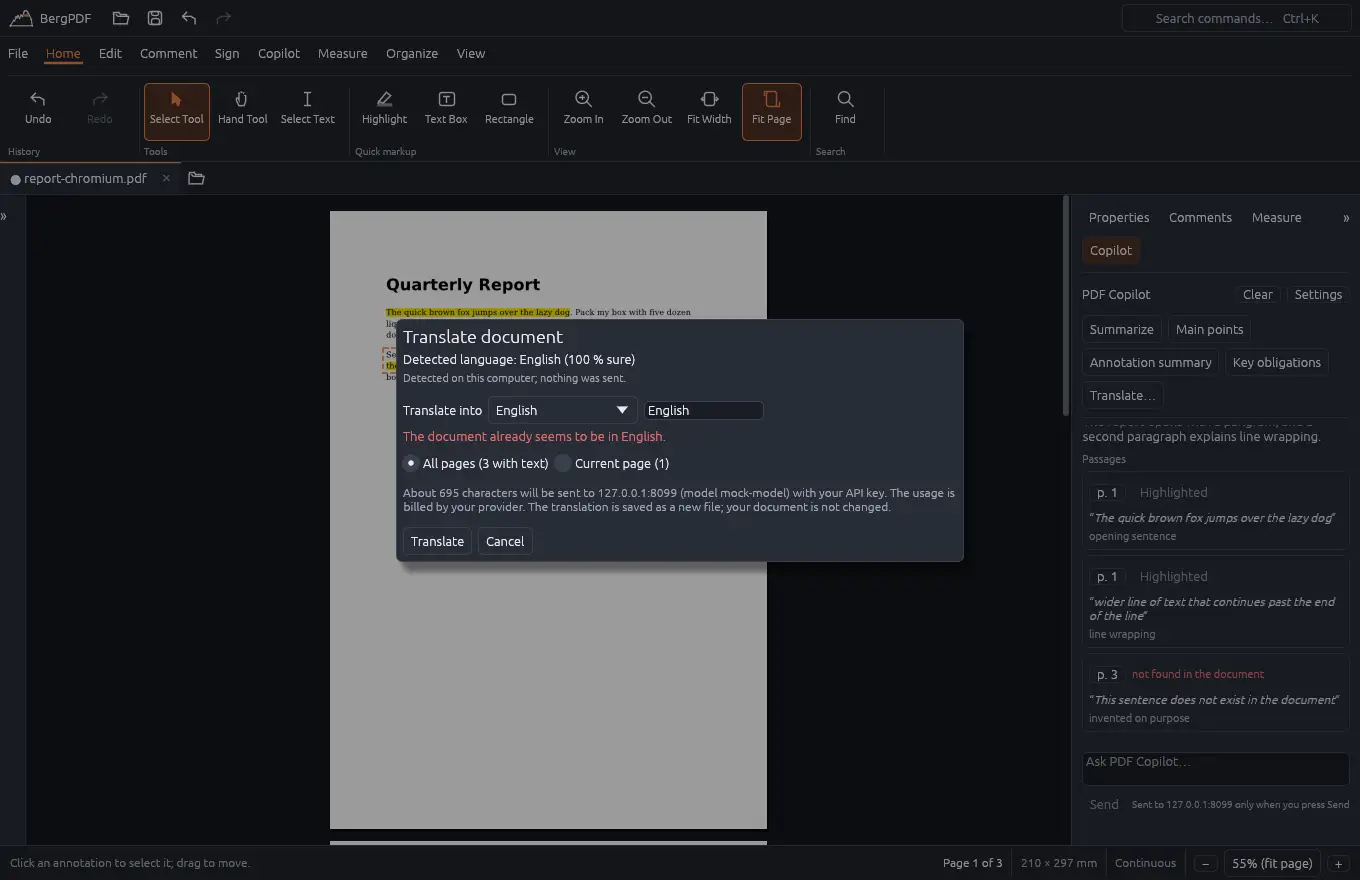
Task: Click the Summarize copilot button
Action: (1121, 329)
